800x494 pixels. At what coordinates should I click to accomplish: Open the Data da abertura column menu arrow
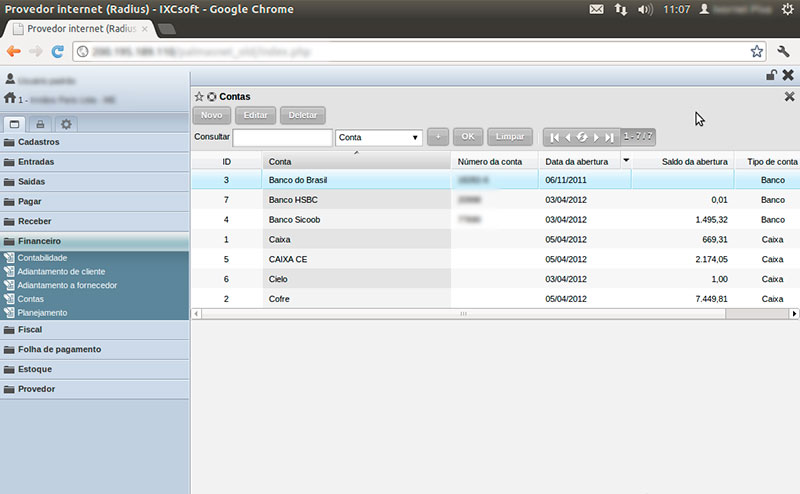pos(626,160)
